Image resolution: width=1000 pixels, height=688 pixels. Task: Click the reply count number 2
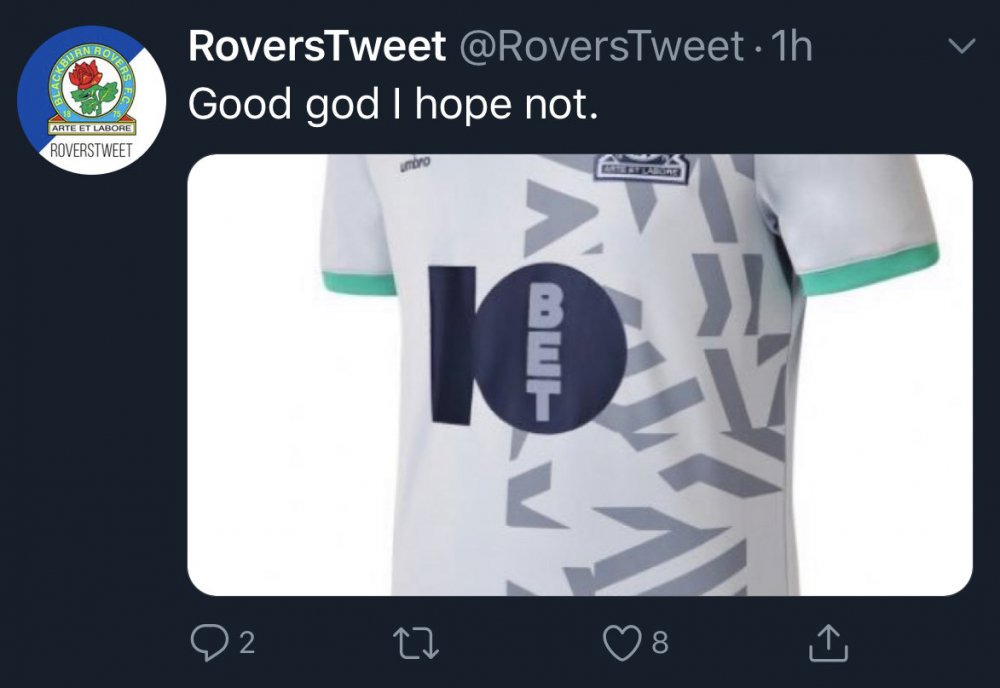coord(246,642)
